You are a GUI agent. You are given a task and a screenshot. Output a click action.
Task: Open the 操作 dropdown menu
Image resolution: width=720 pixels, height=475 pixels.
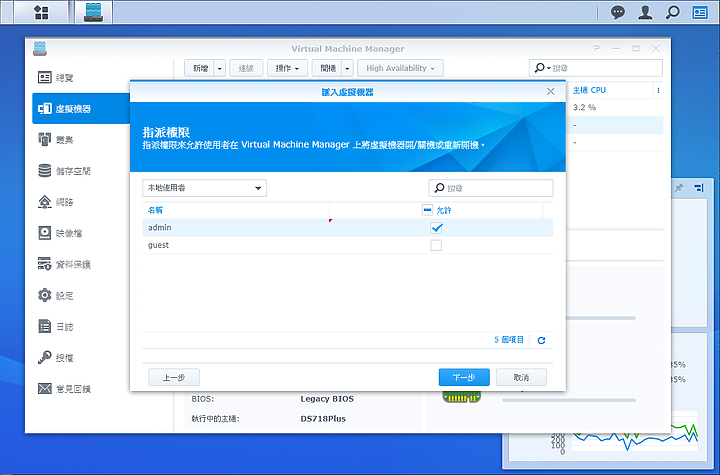(x=287, y=68)
